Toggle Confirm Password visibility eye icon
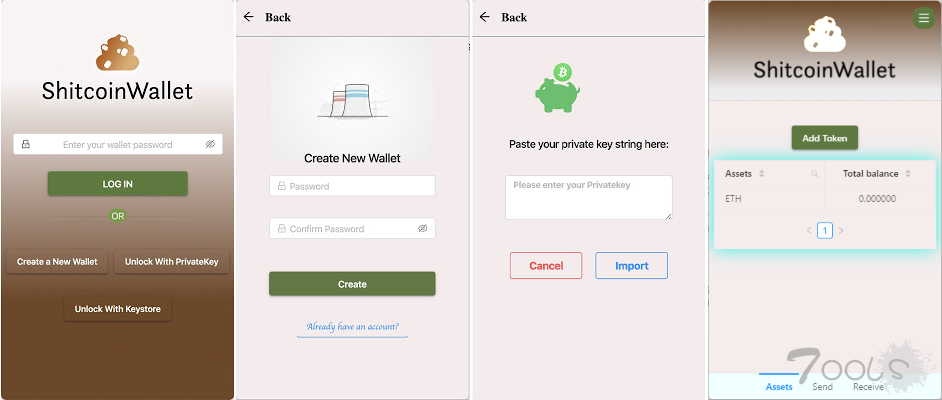 (423, 228)
